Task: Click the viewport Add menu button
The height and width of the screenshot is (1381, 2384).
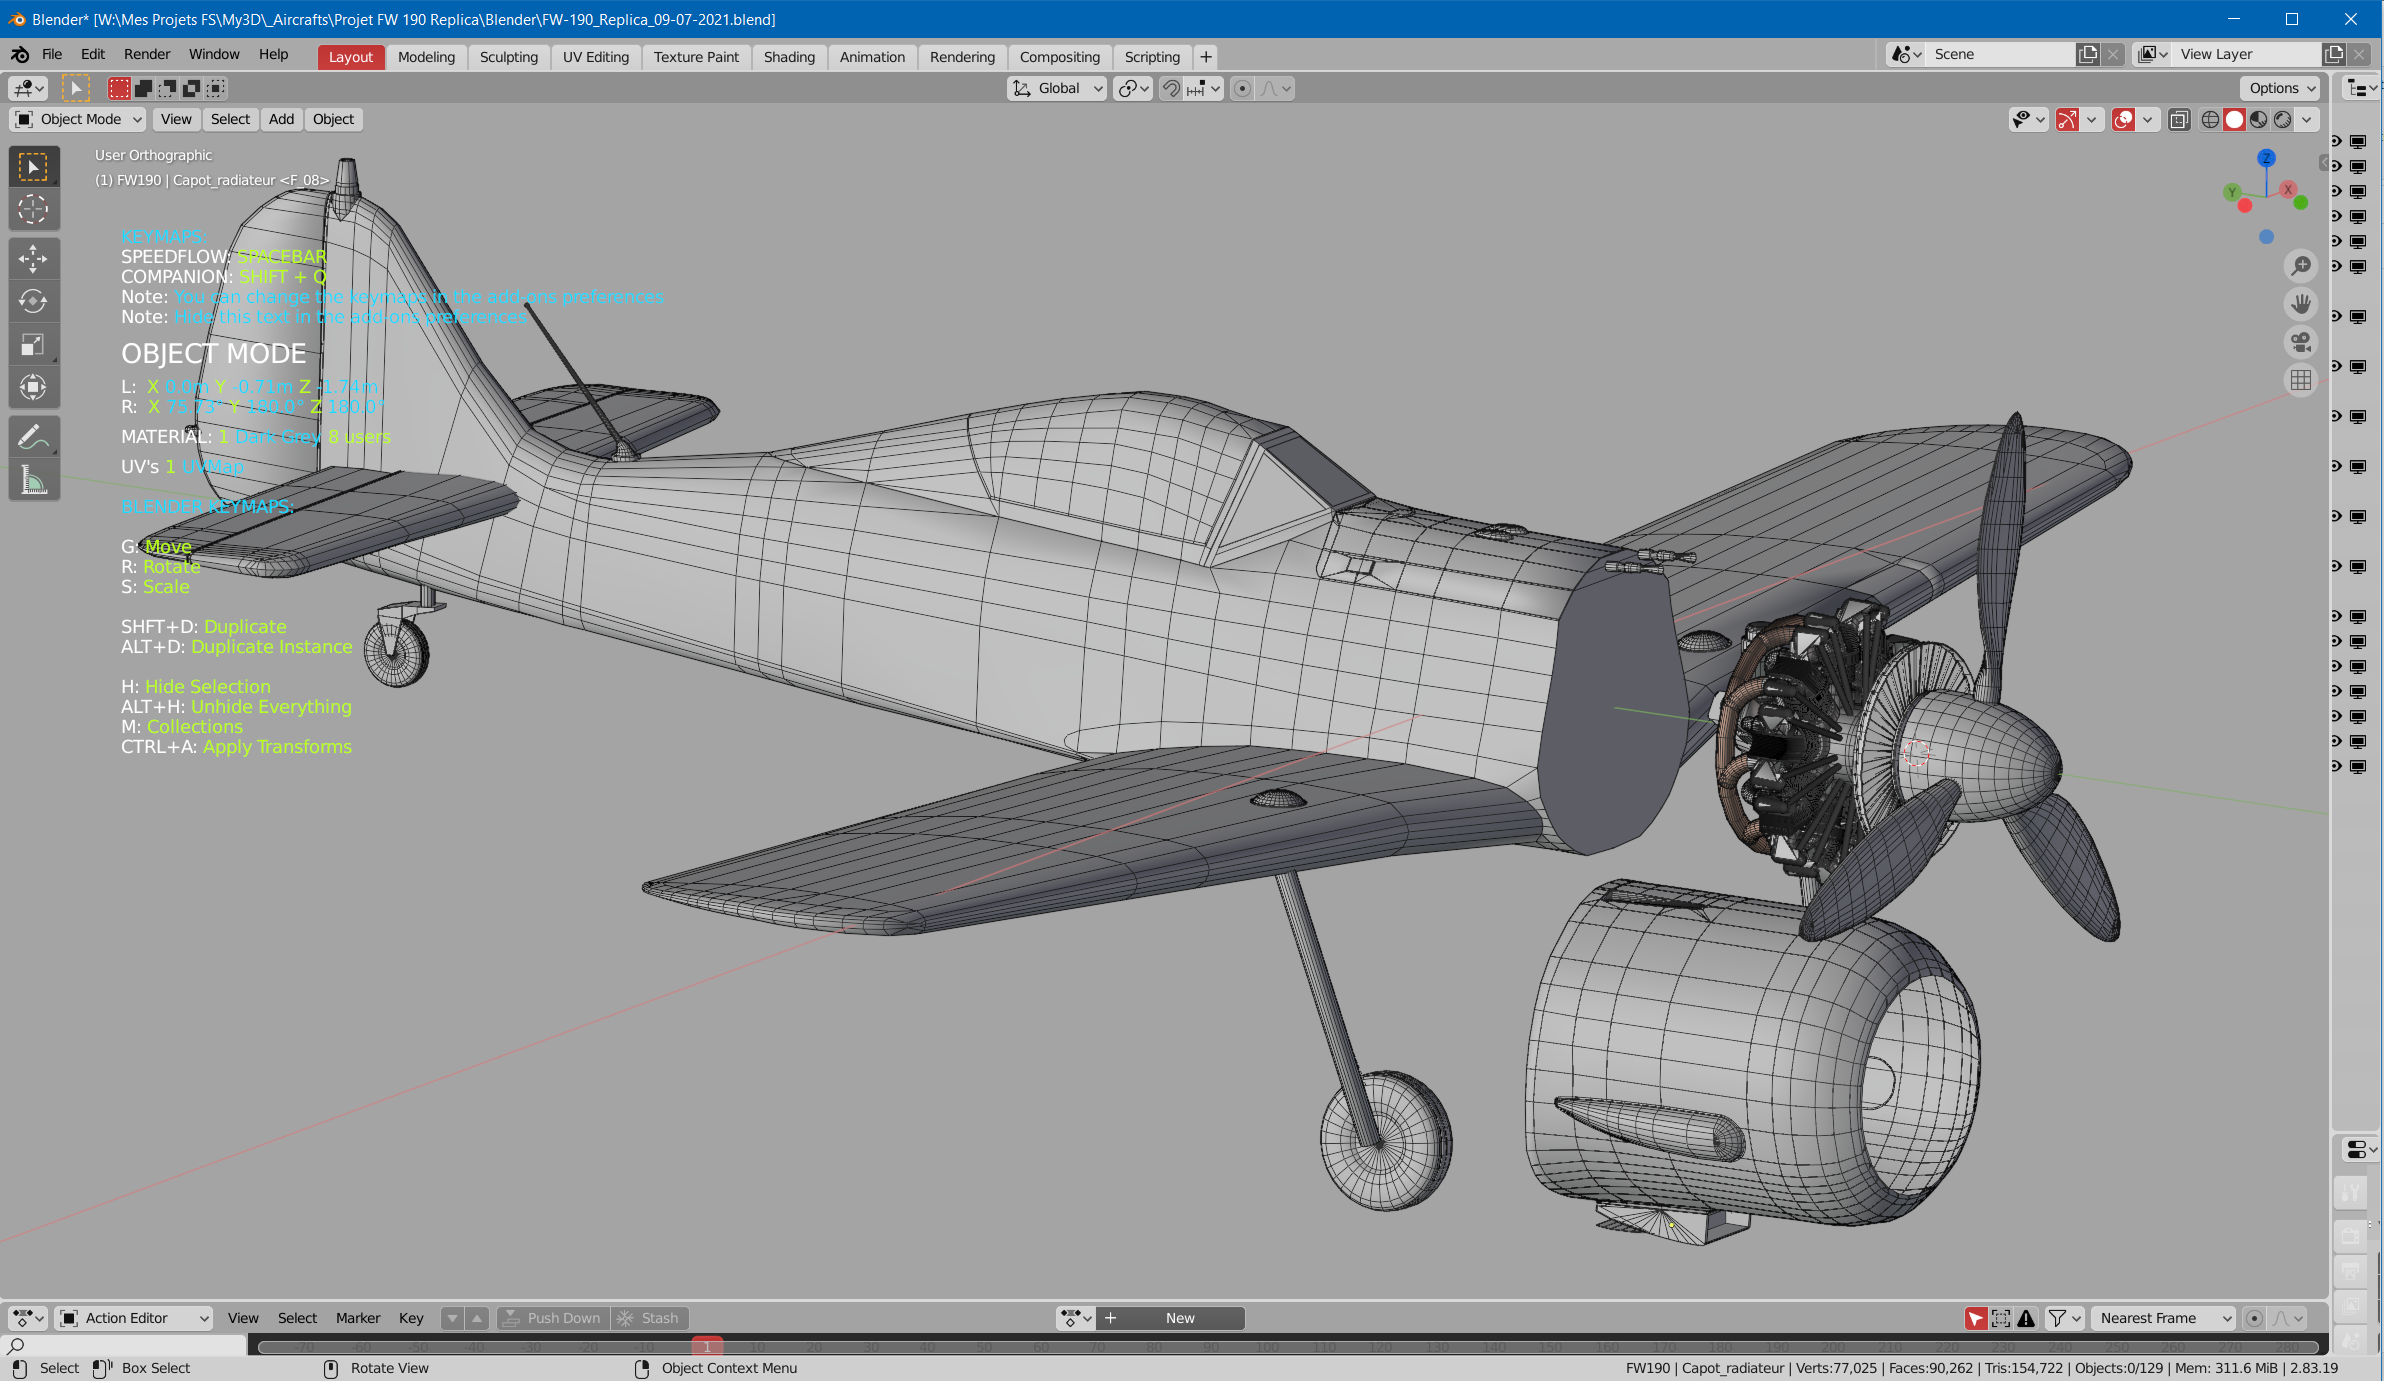Action: pos(282,120)
